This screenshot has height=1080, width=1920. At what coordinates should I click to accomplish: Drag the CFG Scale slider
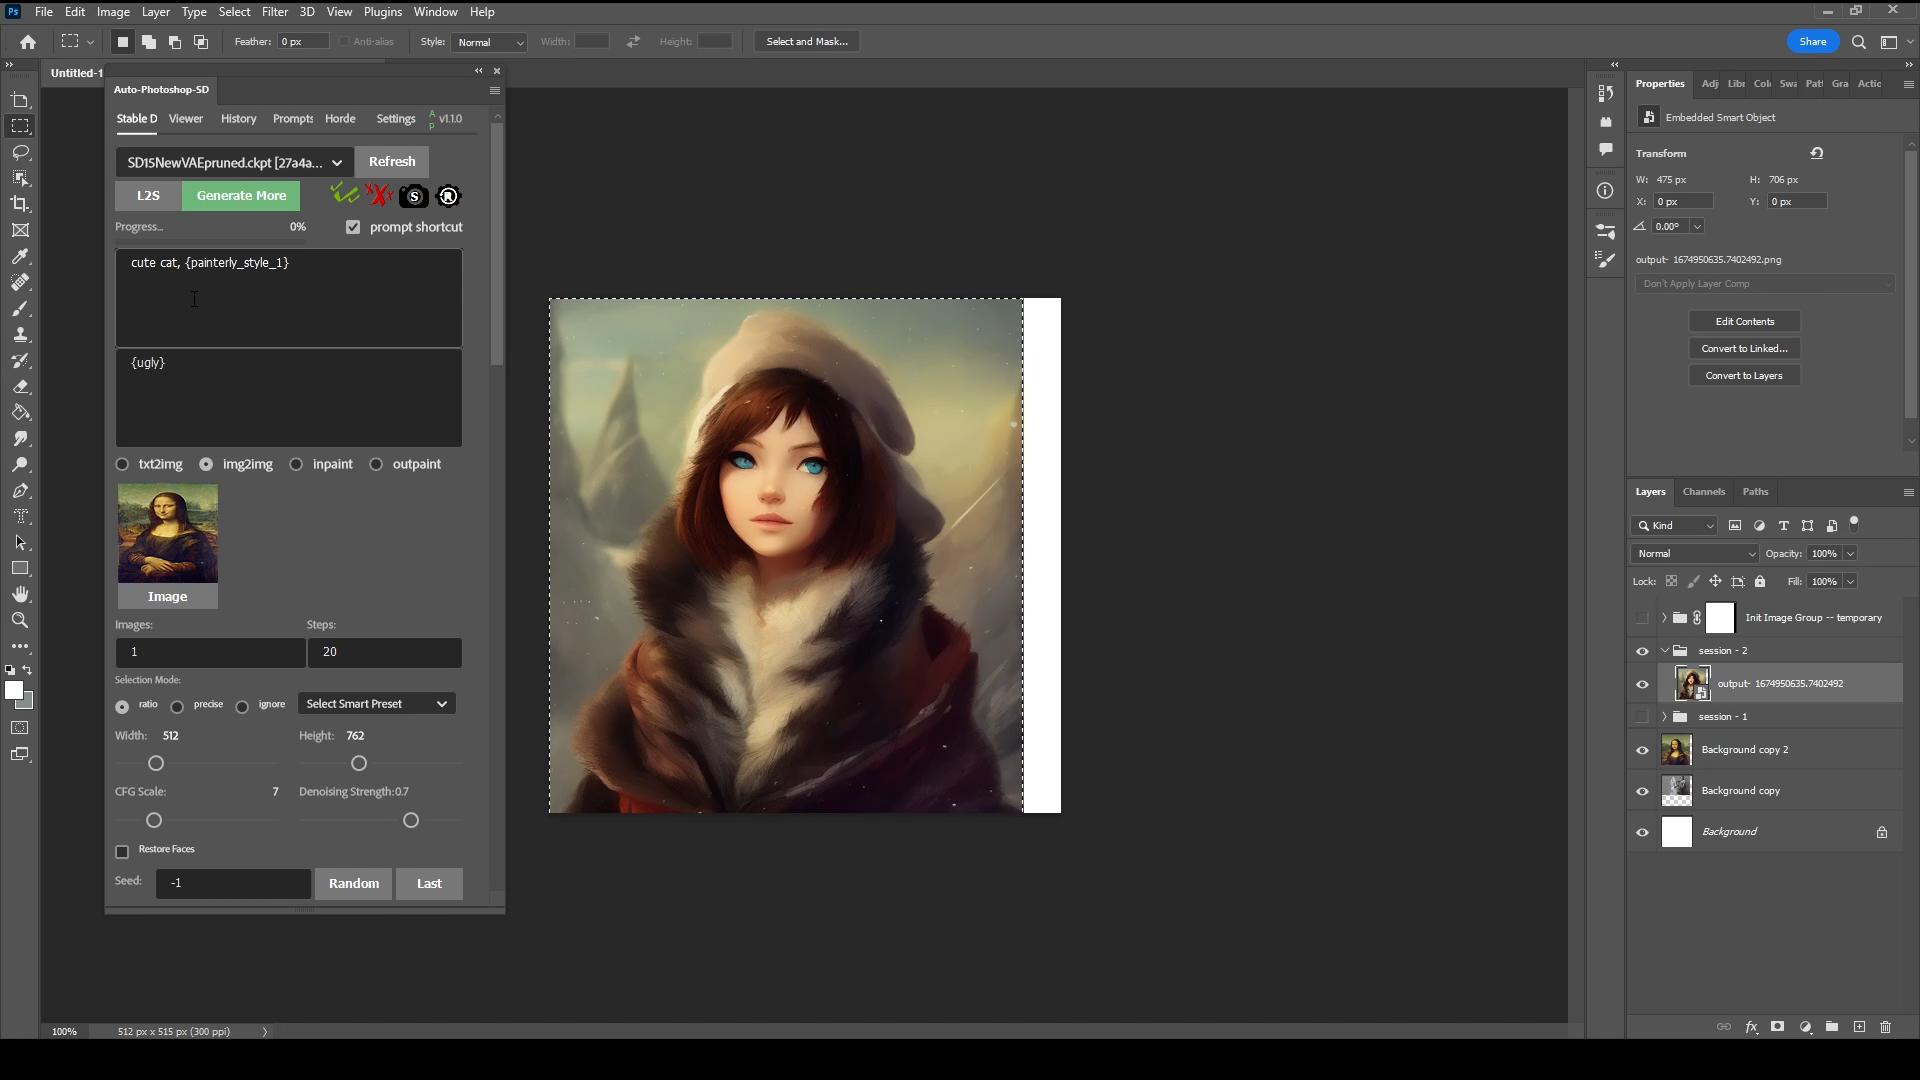(x=153, y=819)
